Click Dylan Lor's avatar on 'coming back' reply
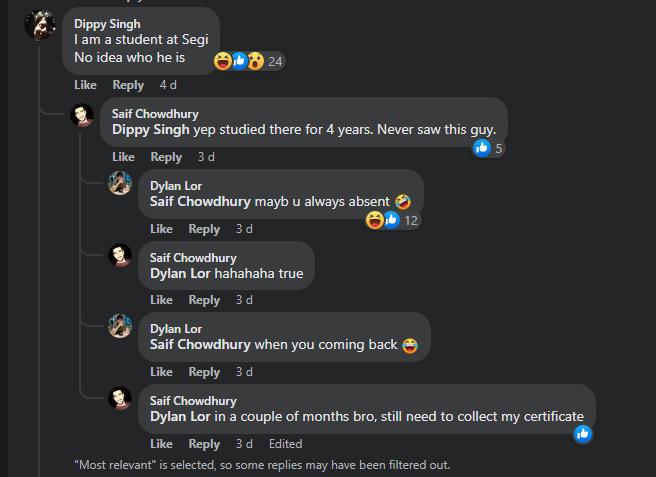This screenshot has height=477, width=656. pyautogui.click(x=120, y=326)
